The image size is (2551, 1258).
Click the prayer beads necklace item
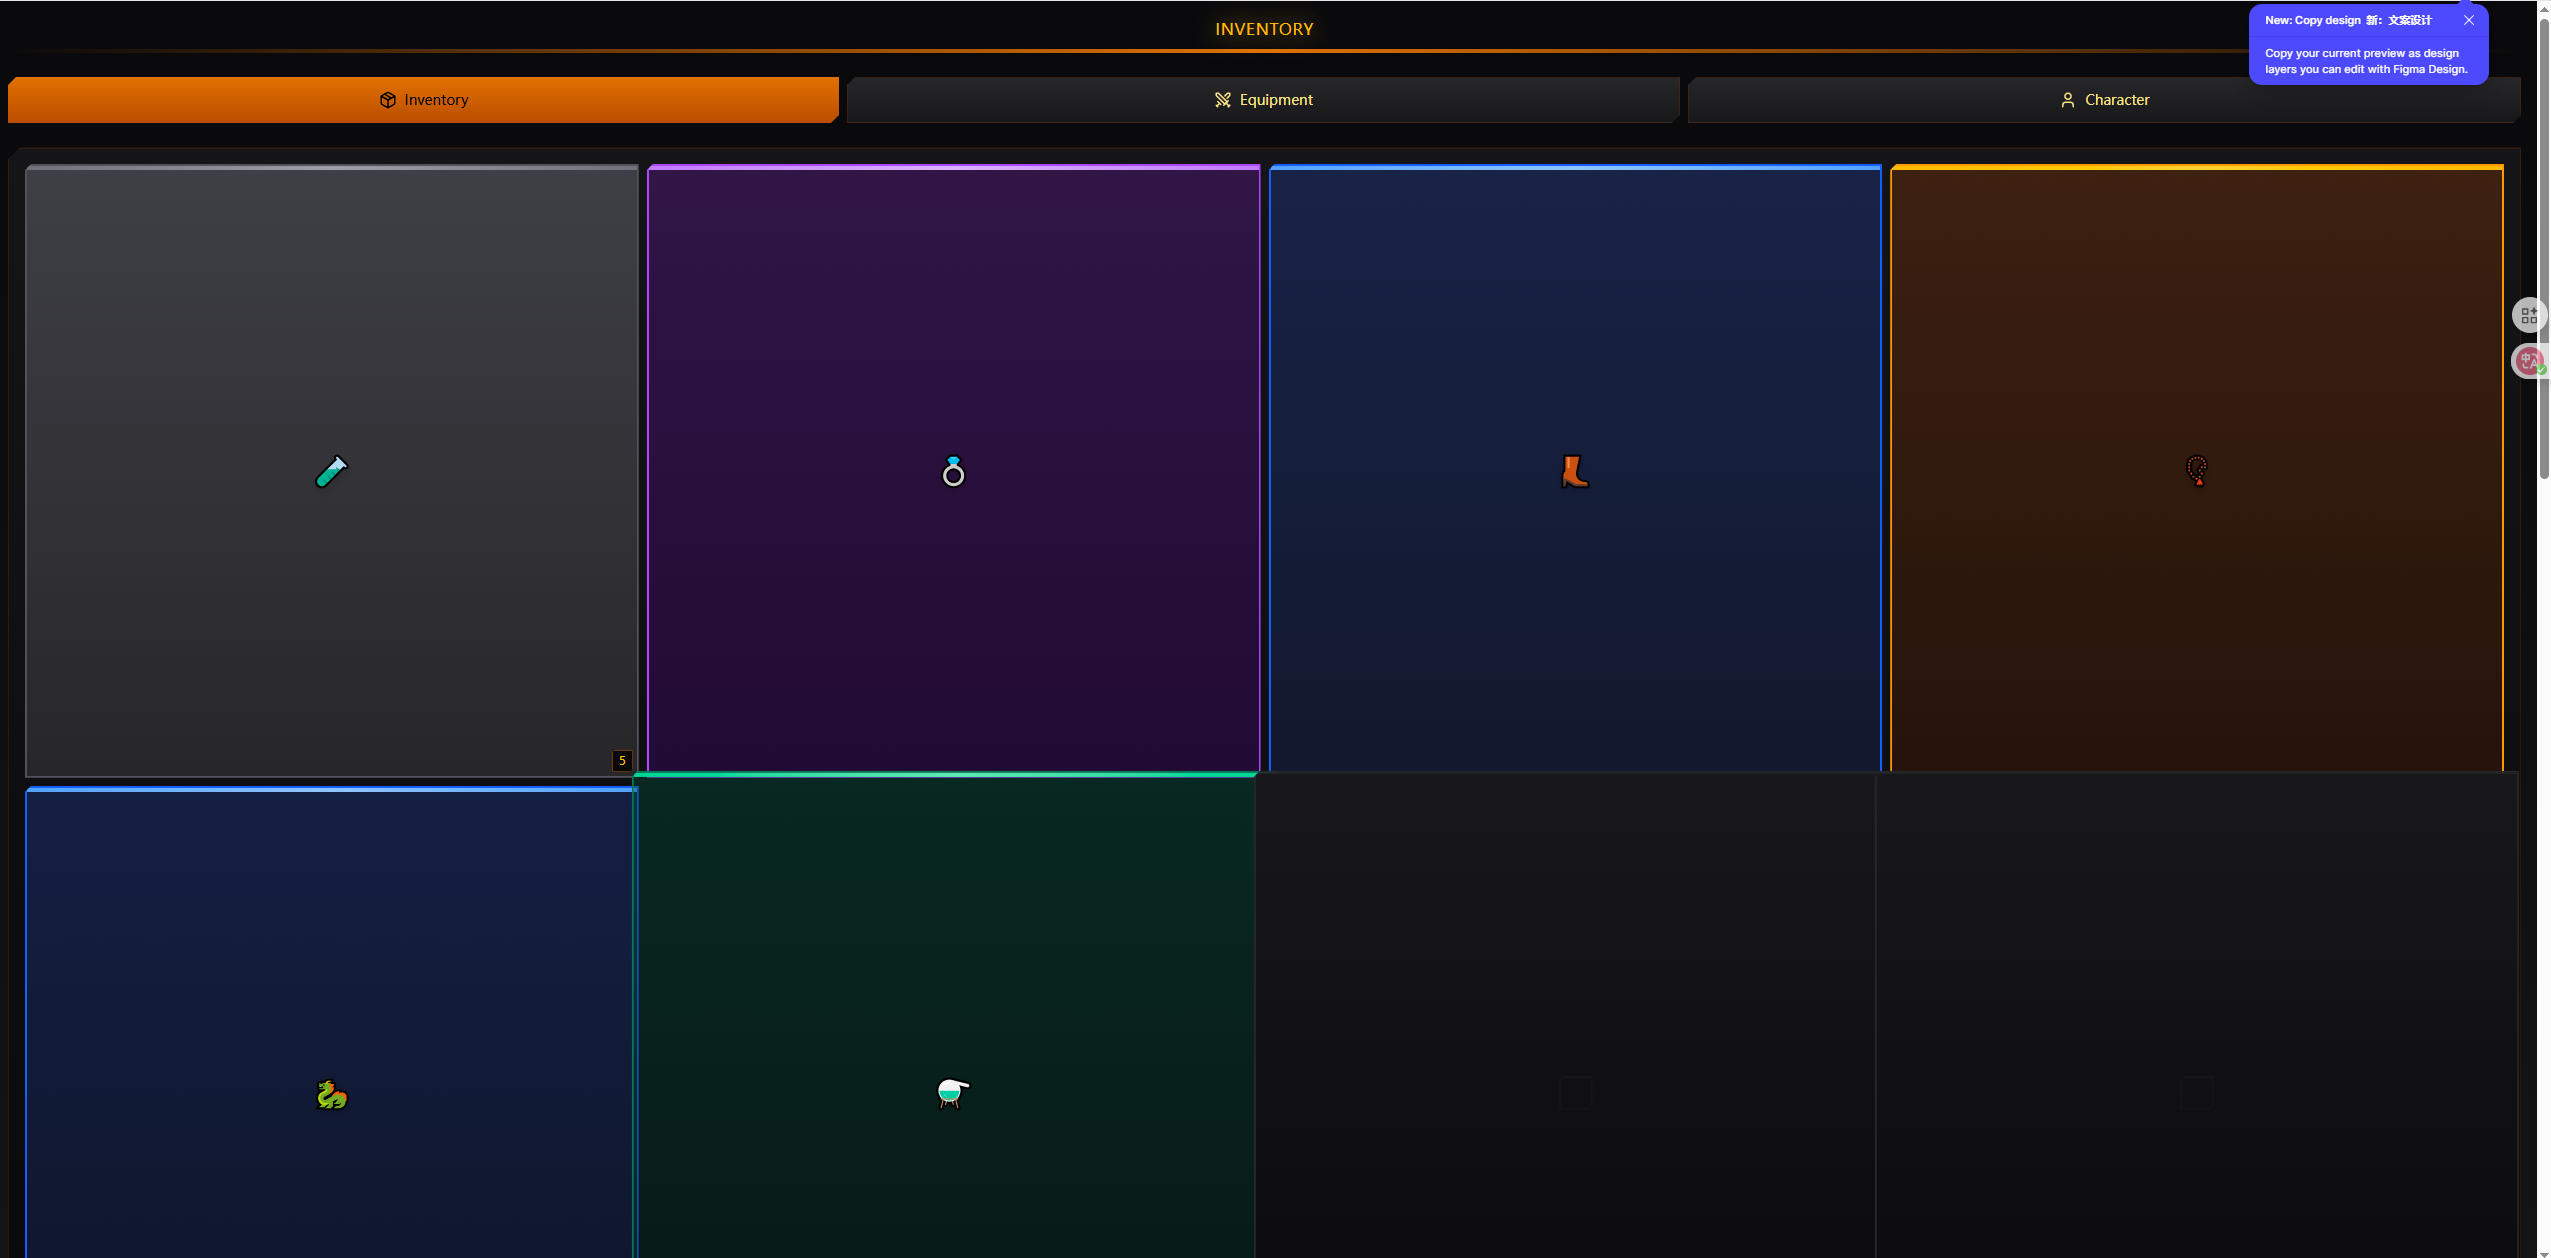click(x=2196, y=471)
